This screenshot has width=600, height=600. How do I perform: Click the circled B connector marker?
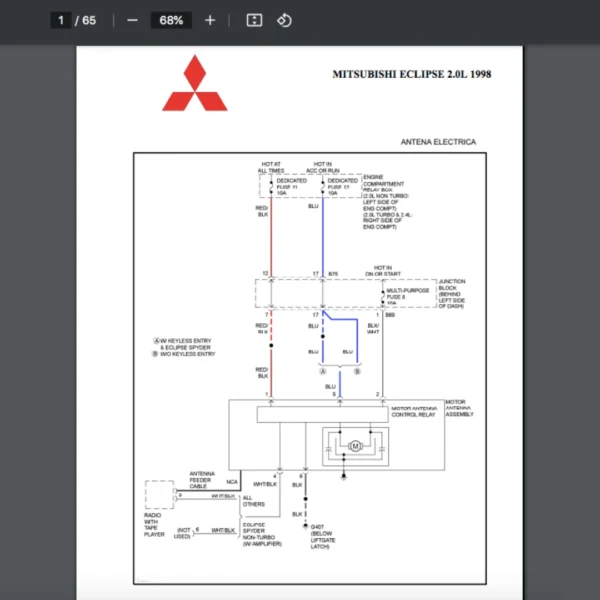click(x=354, y=370)
